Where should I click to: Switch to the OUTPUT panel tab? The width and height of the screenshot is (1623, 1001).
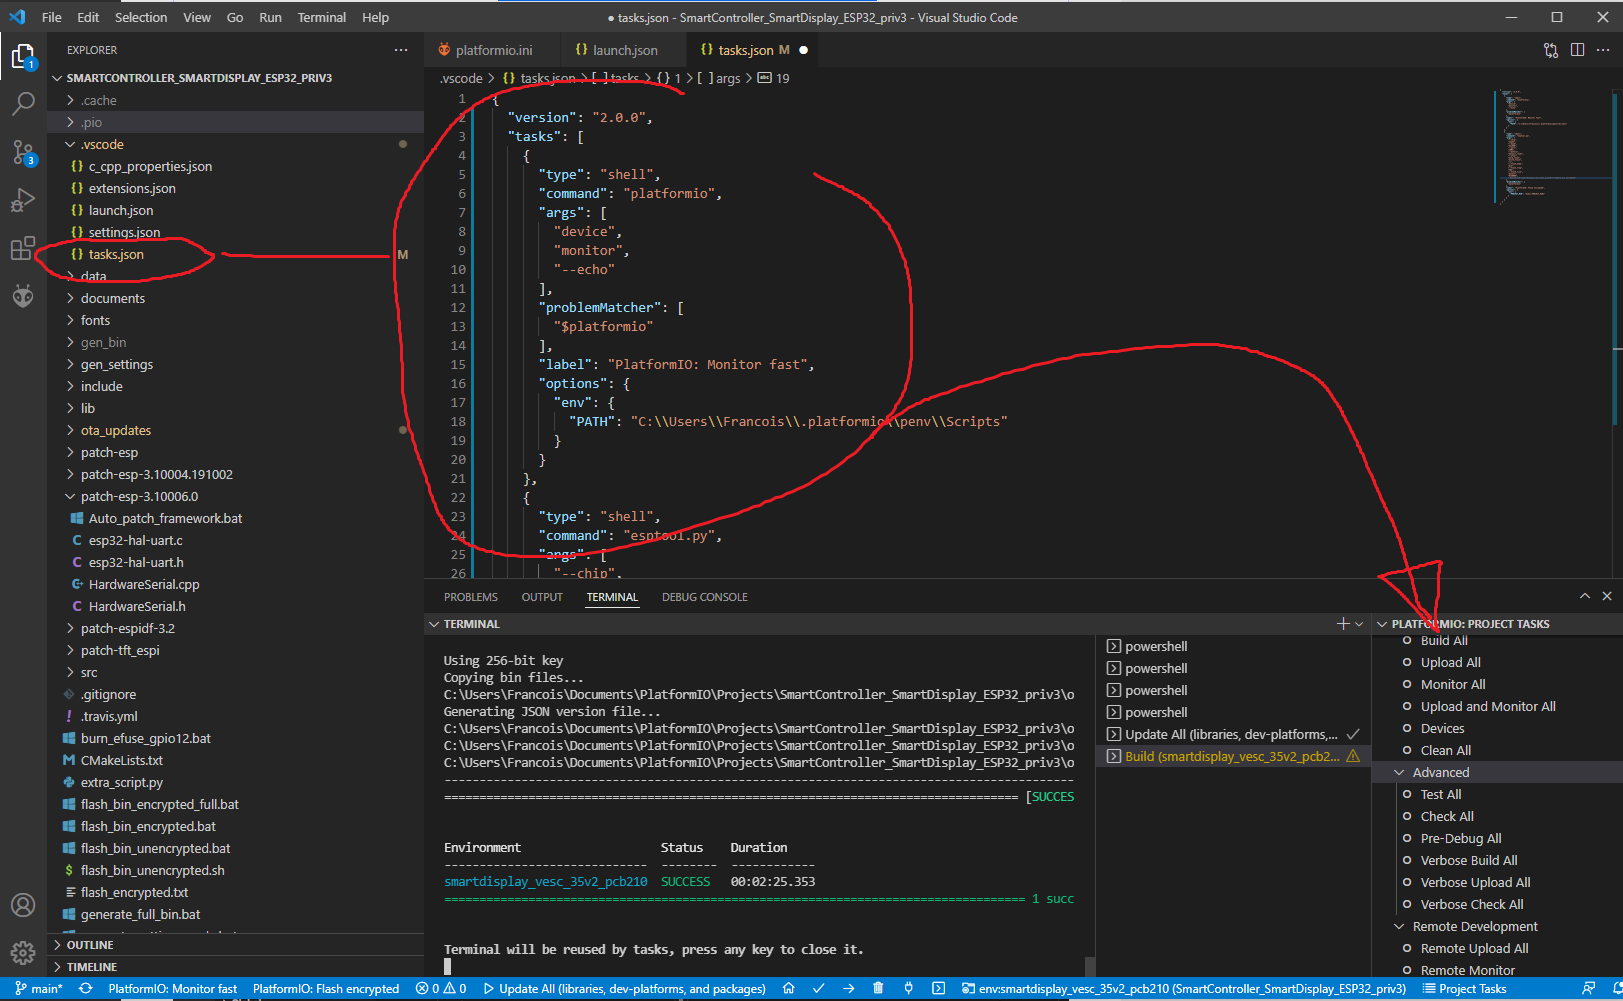[x=542, y=597]
